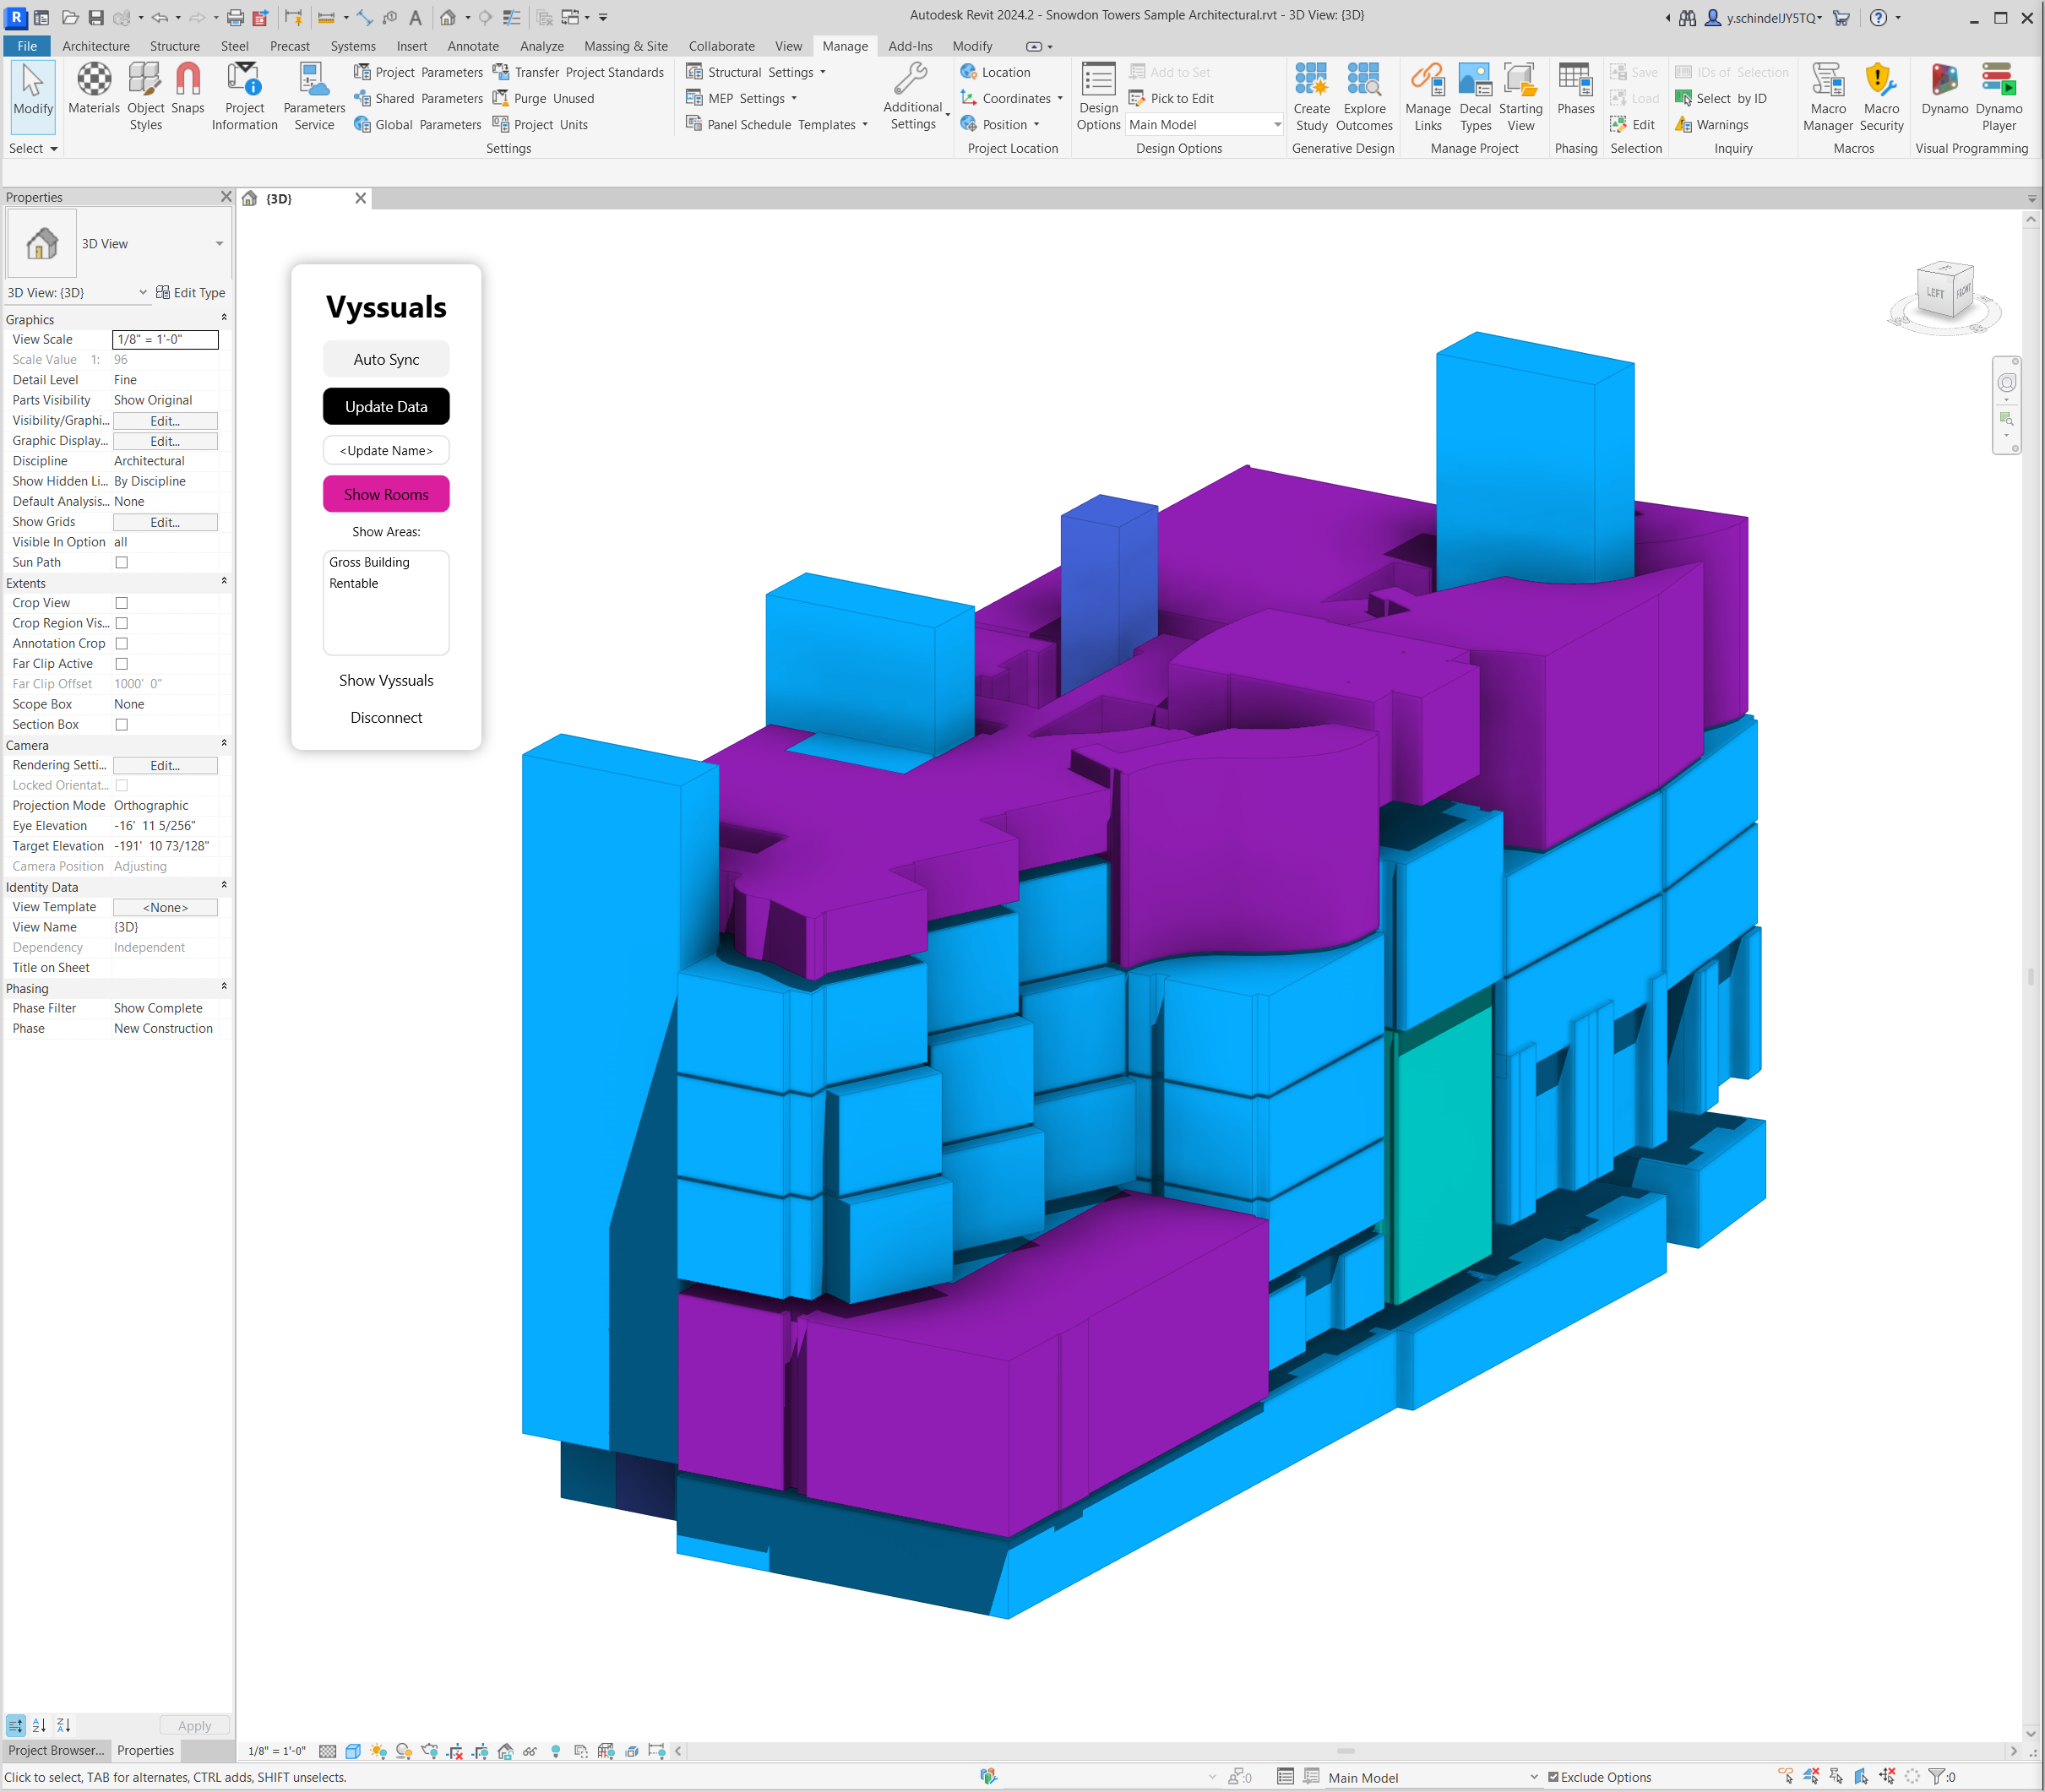Open Decal Types

pyautogui.click(x=1475, y=97)
